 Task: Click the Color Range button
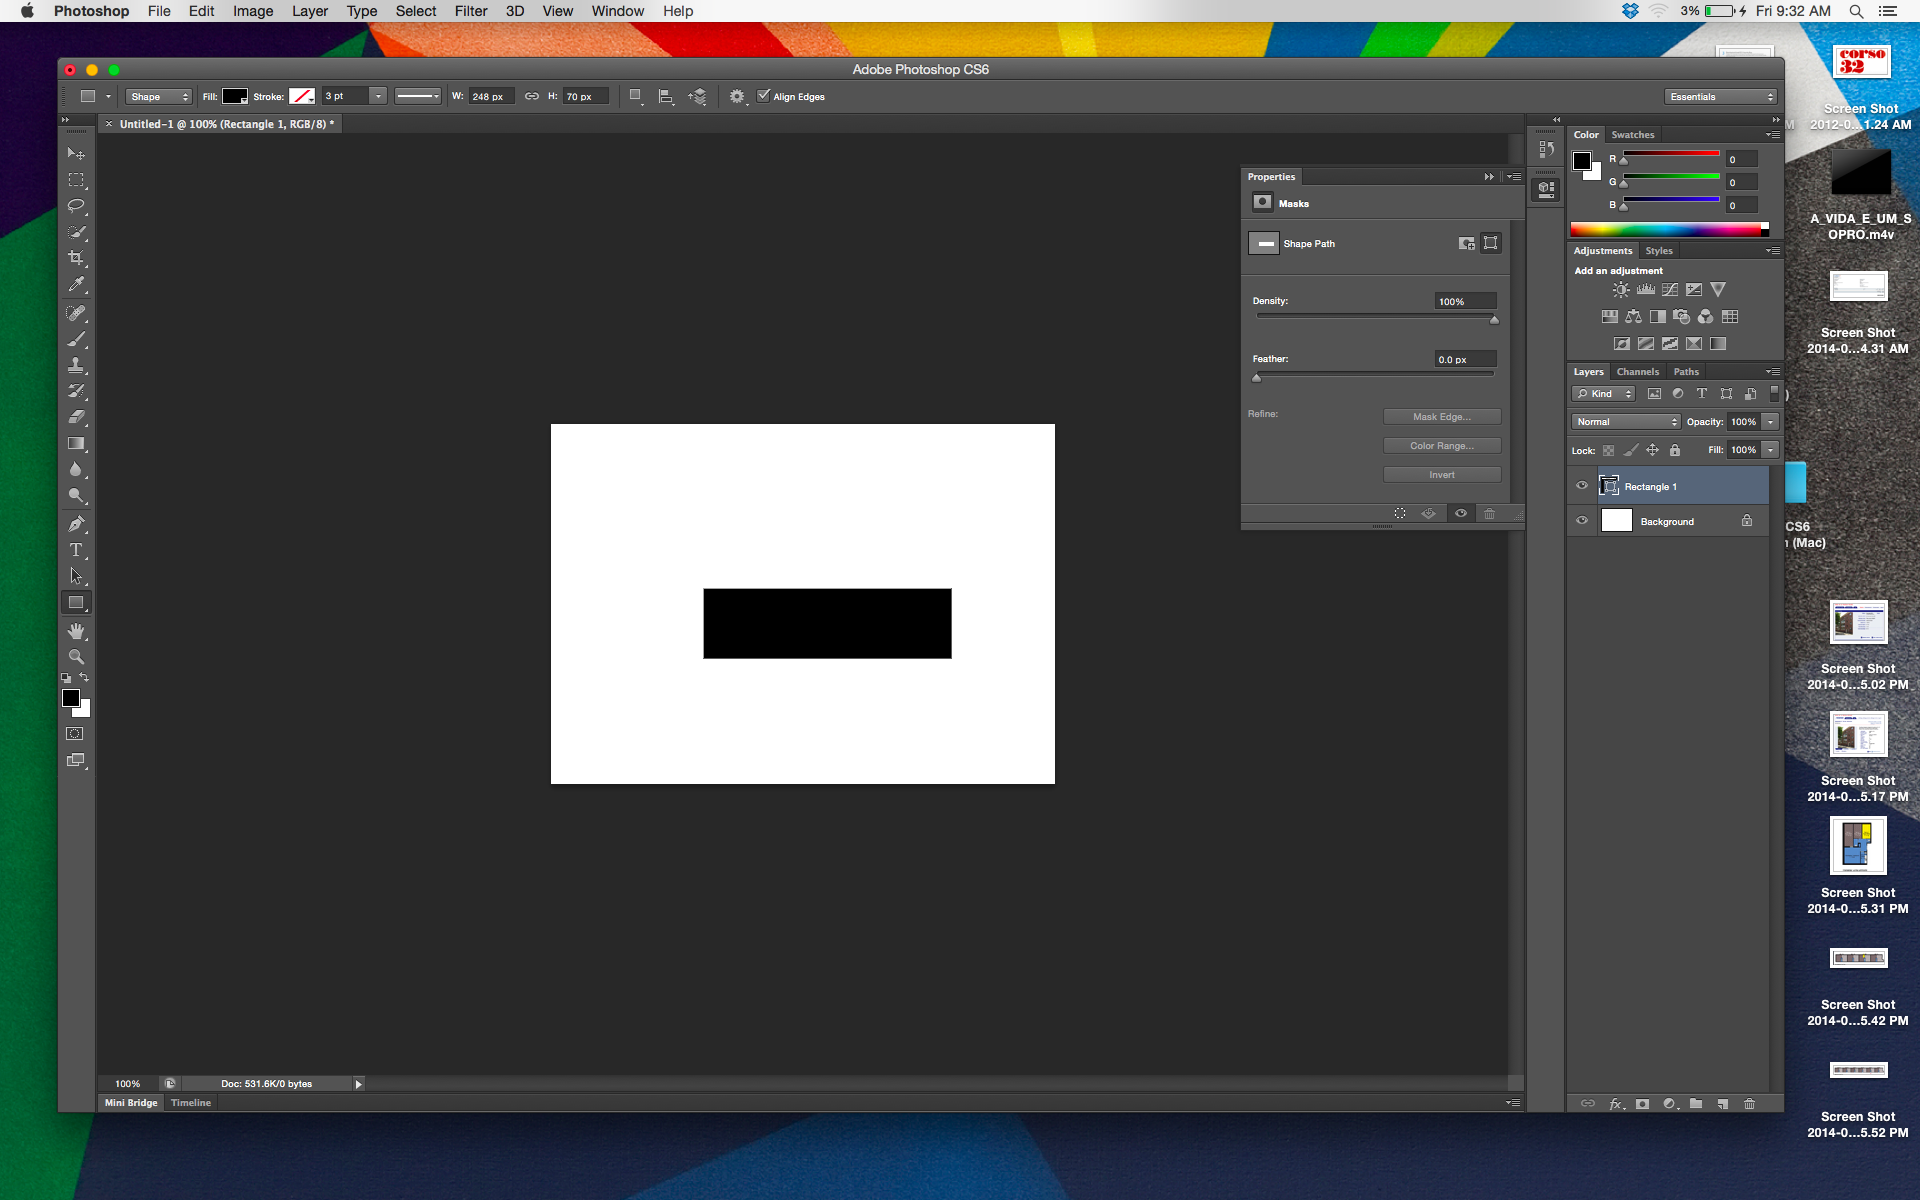tap(1442, 446)
